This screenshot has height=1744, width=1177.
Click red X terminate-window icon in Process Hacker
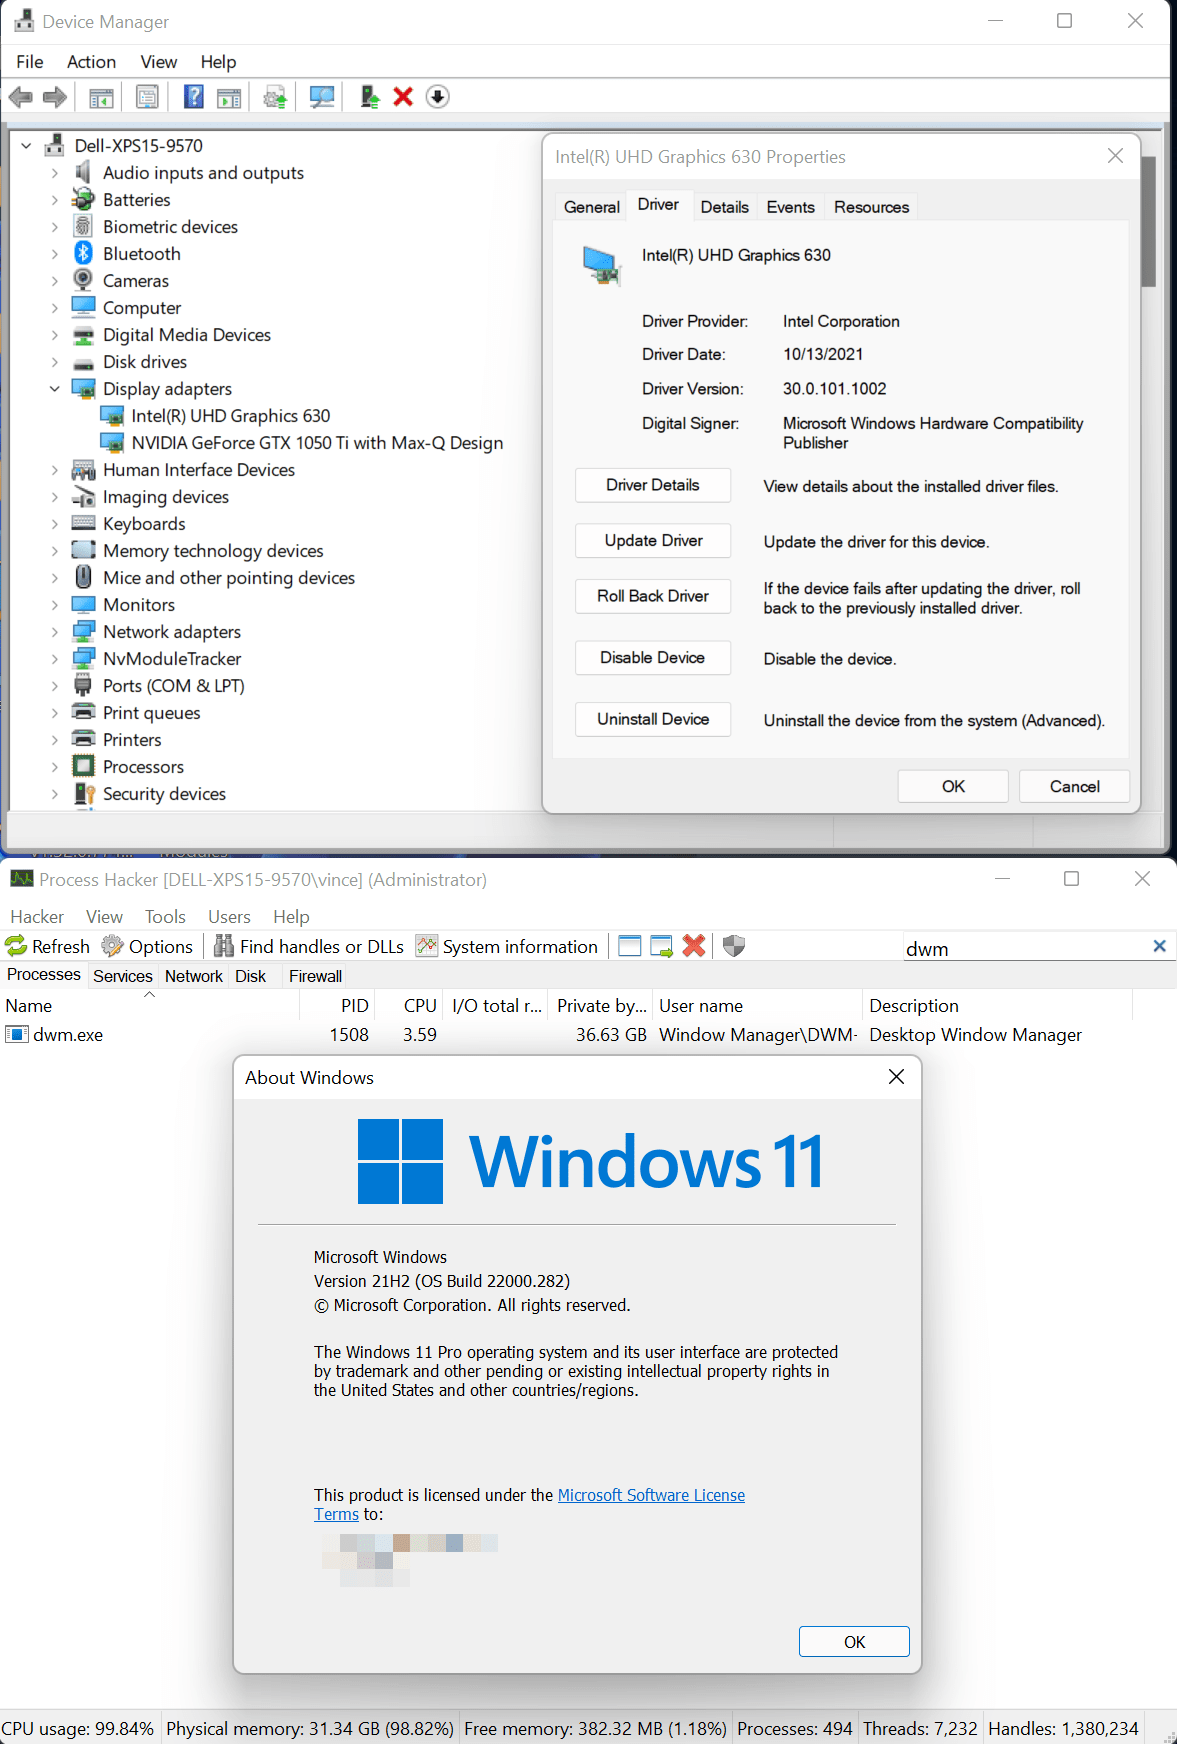coord(694,946)
